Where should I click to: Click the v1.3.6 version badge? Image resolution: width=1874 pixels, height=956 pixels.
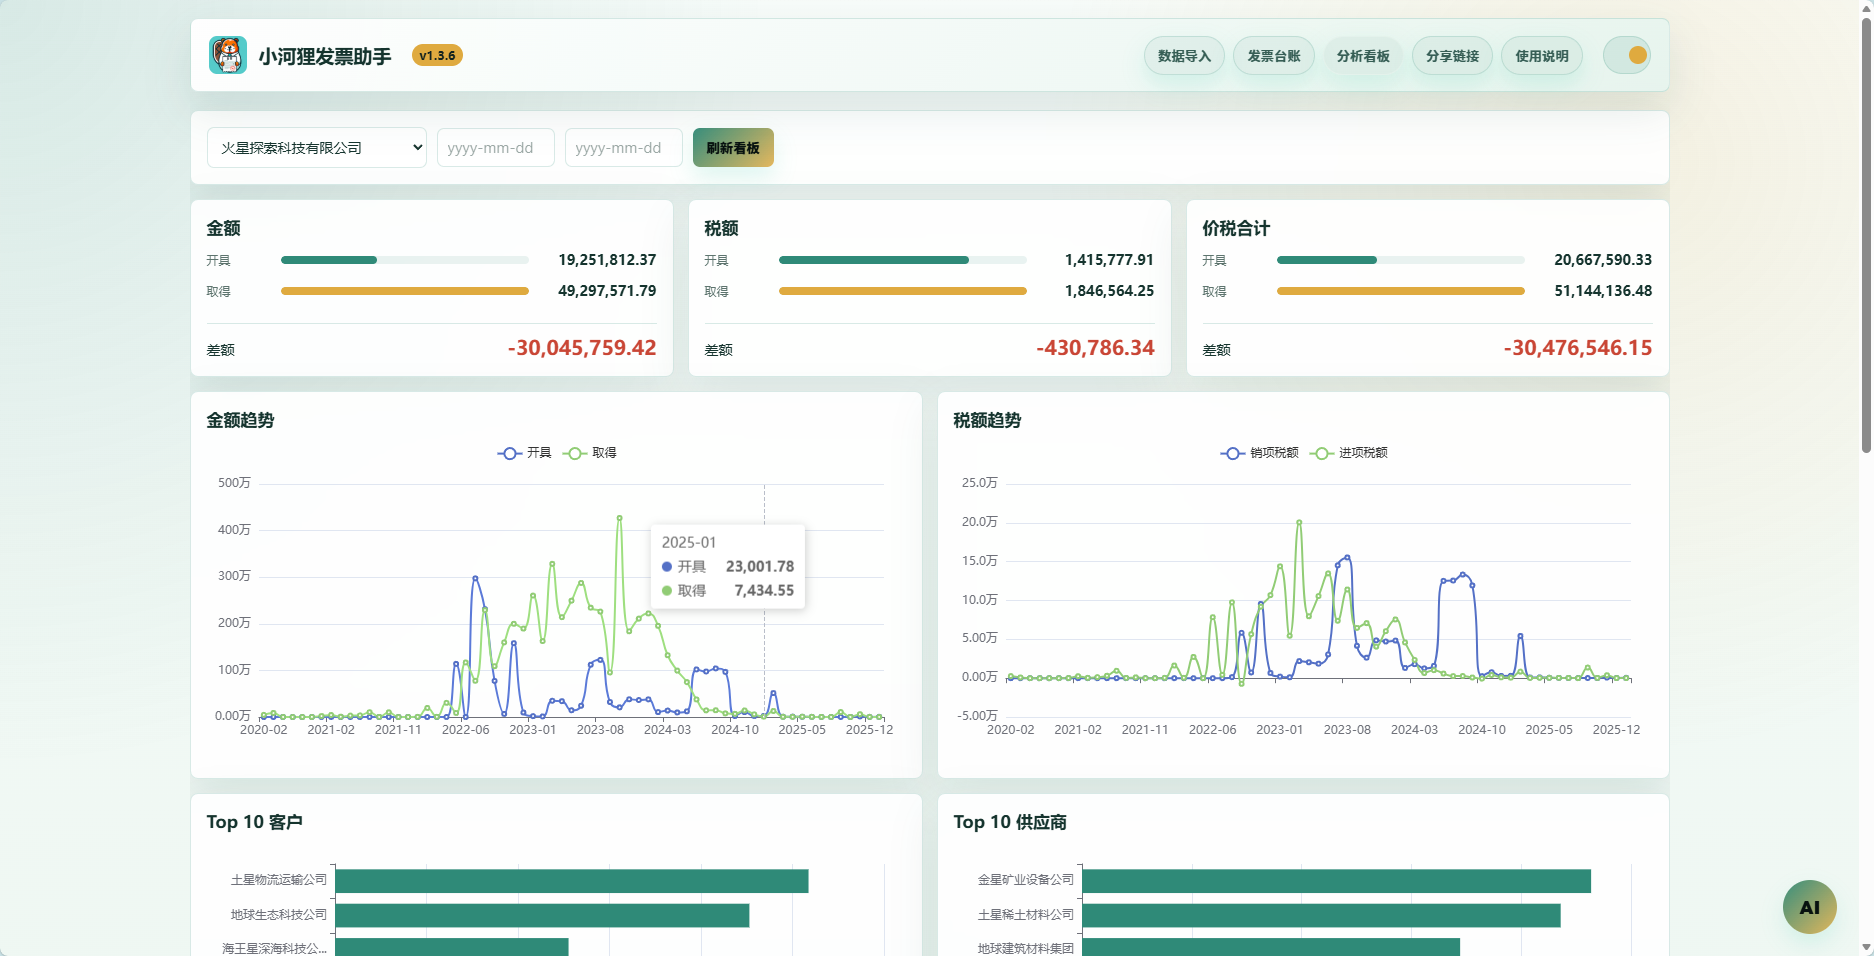point(437,56)
